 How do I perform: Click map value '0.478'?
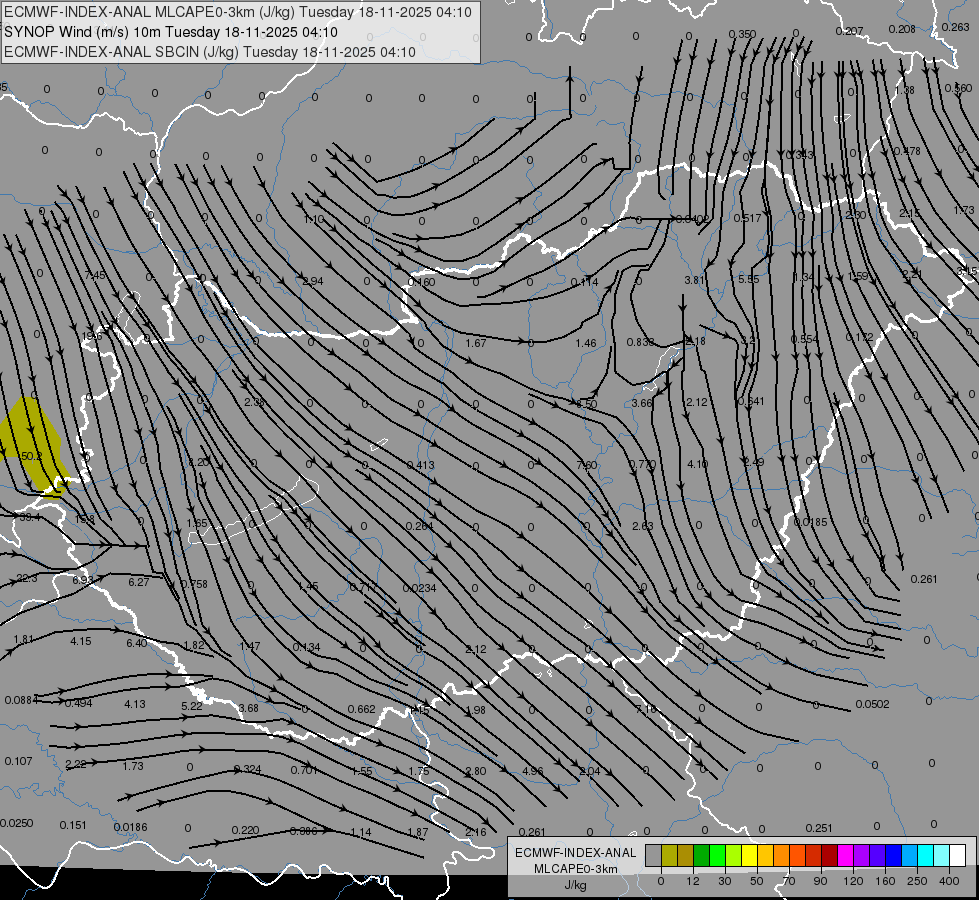[x=907, y=151]
